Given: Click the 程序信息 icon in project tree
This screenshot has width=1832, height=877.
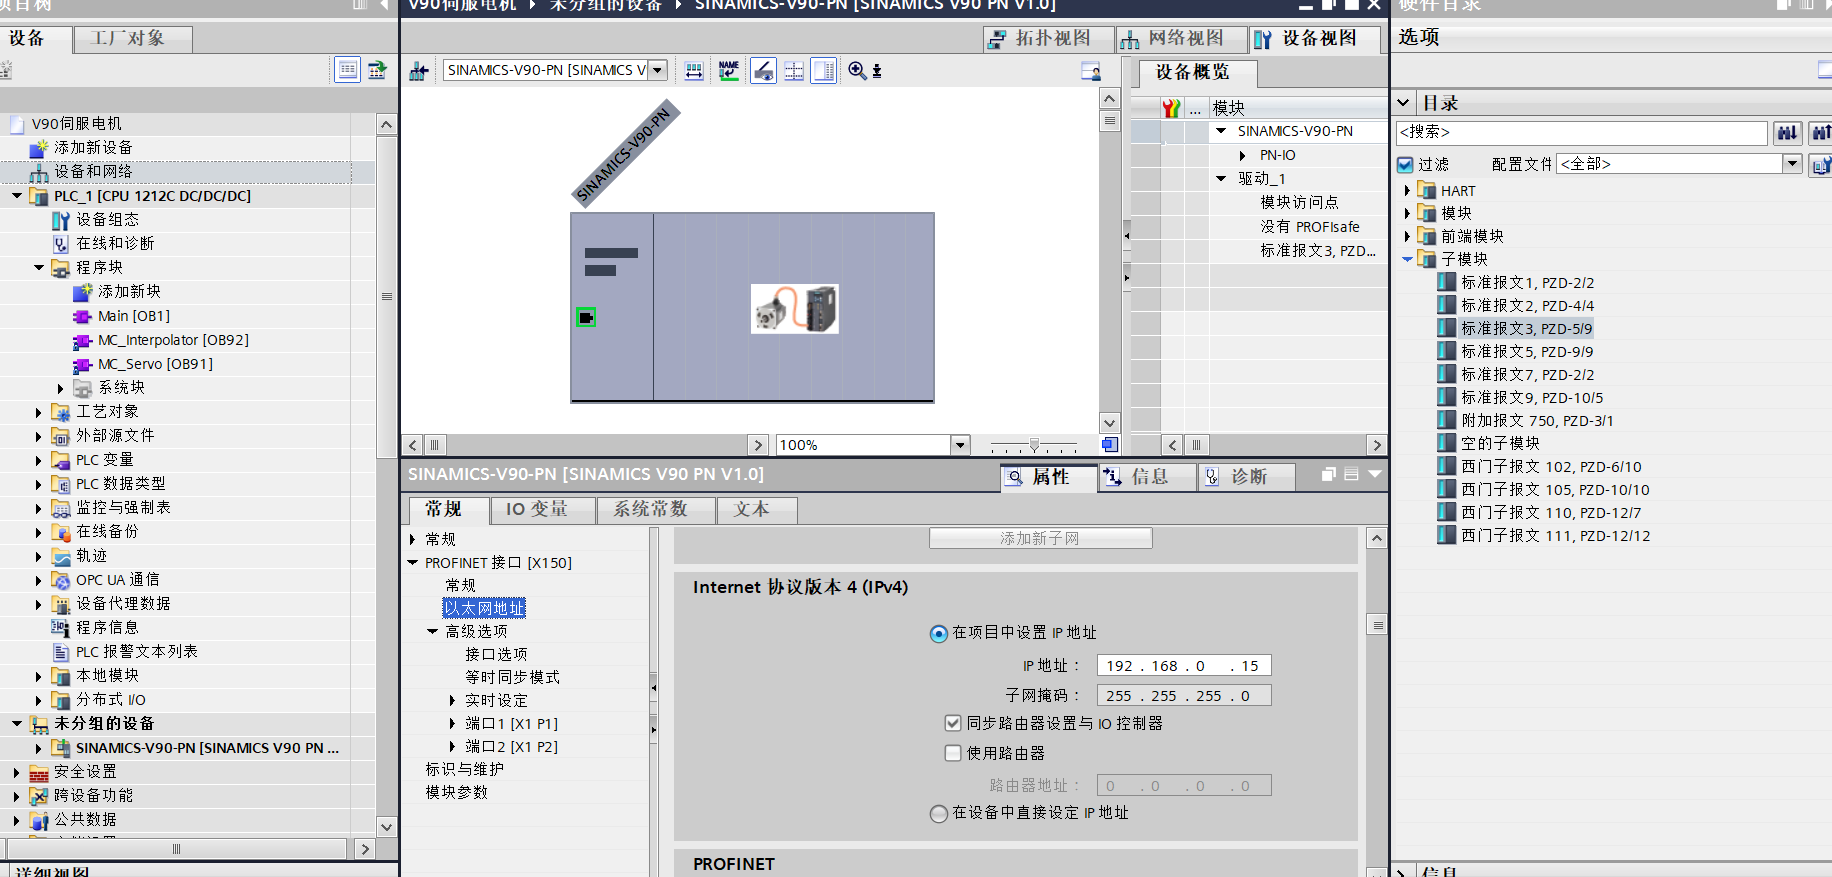Looking at the screenshot, I should tap(61, 628).
